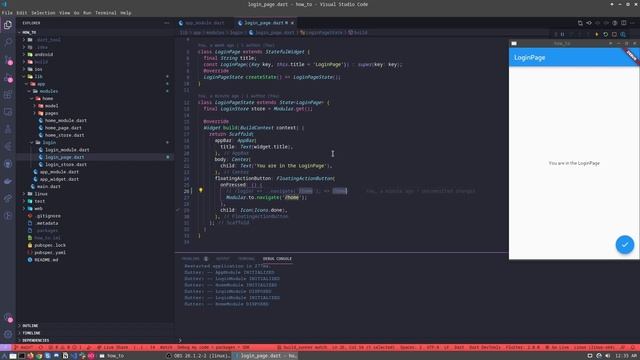Screen dimensions: 640x360
Task: Click the lightbulb code action icon
Action: pos(201,190)
